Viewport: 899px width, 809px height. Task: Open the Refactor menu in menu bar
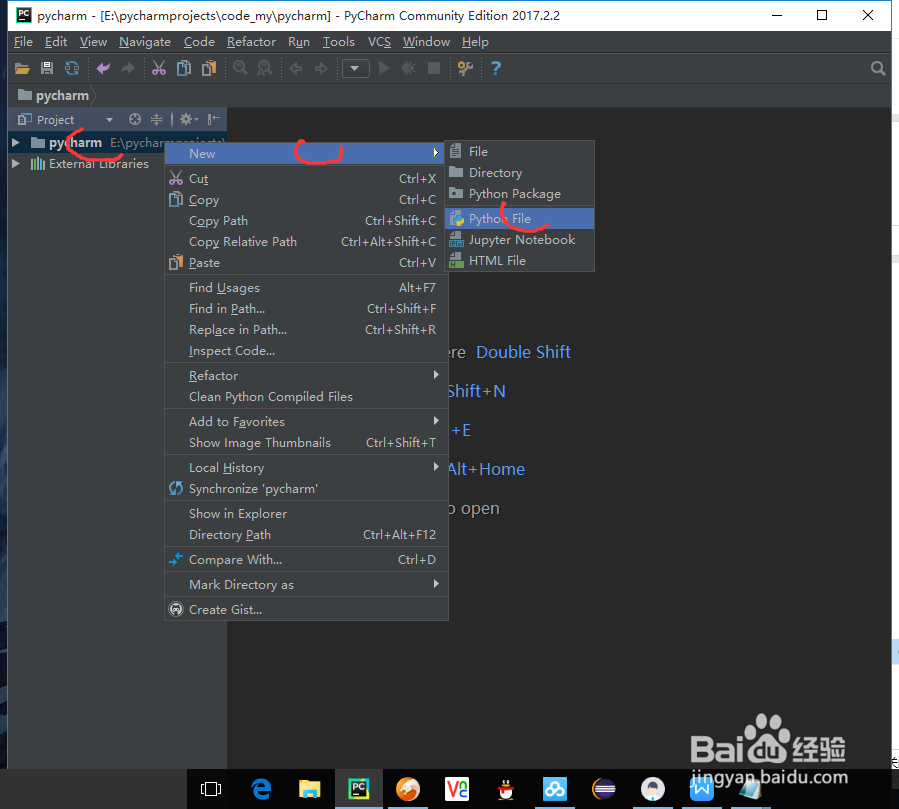click(x=251, y=42)
